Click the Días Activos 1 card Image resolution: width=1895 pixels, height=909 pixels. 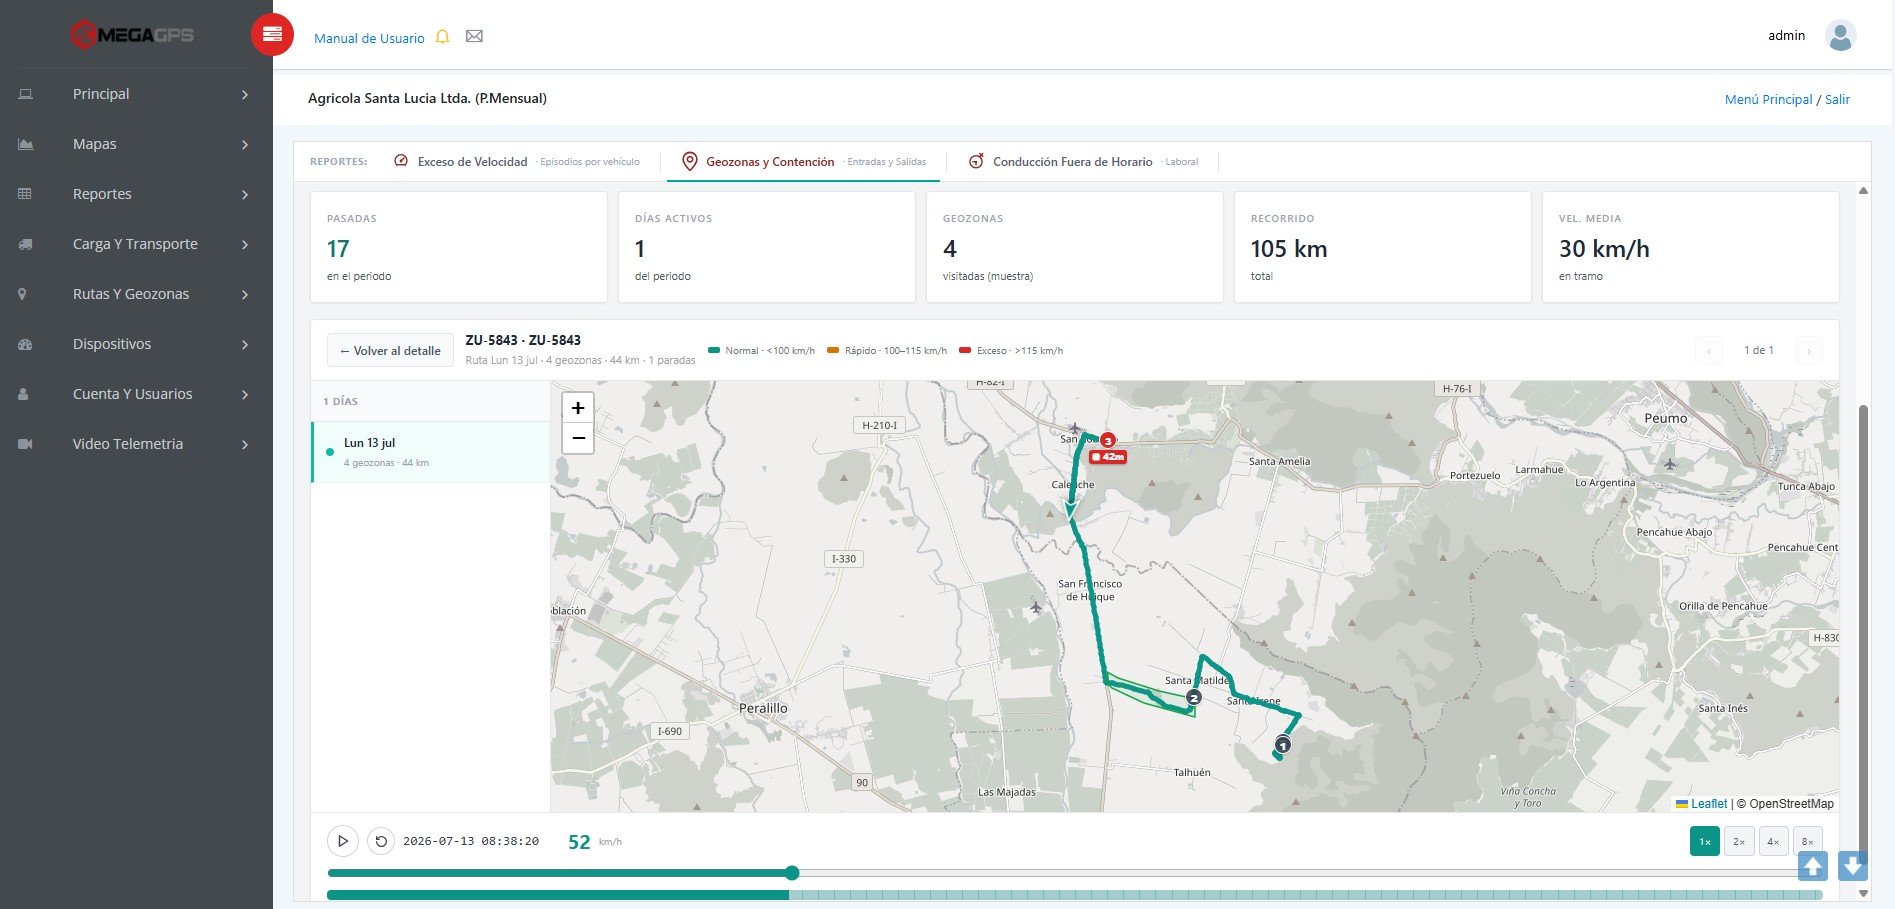[767, 247]
